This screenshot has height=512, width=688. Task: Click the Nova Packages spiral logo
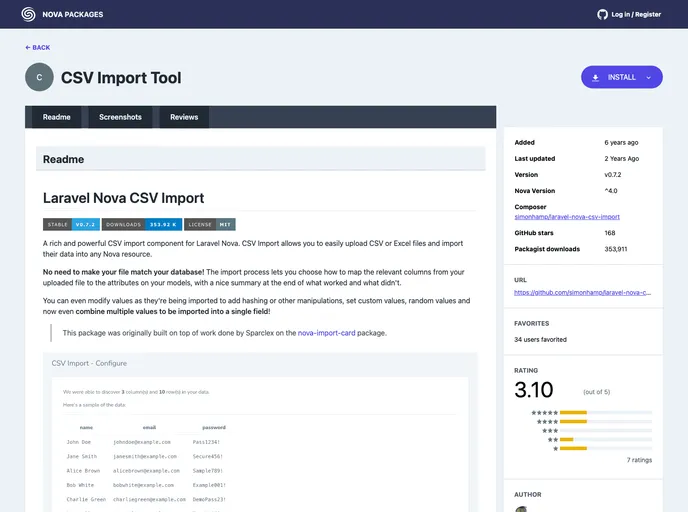click(29, 14)
